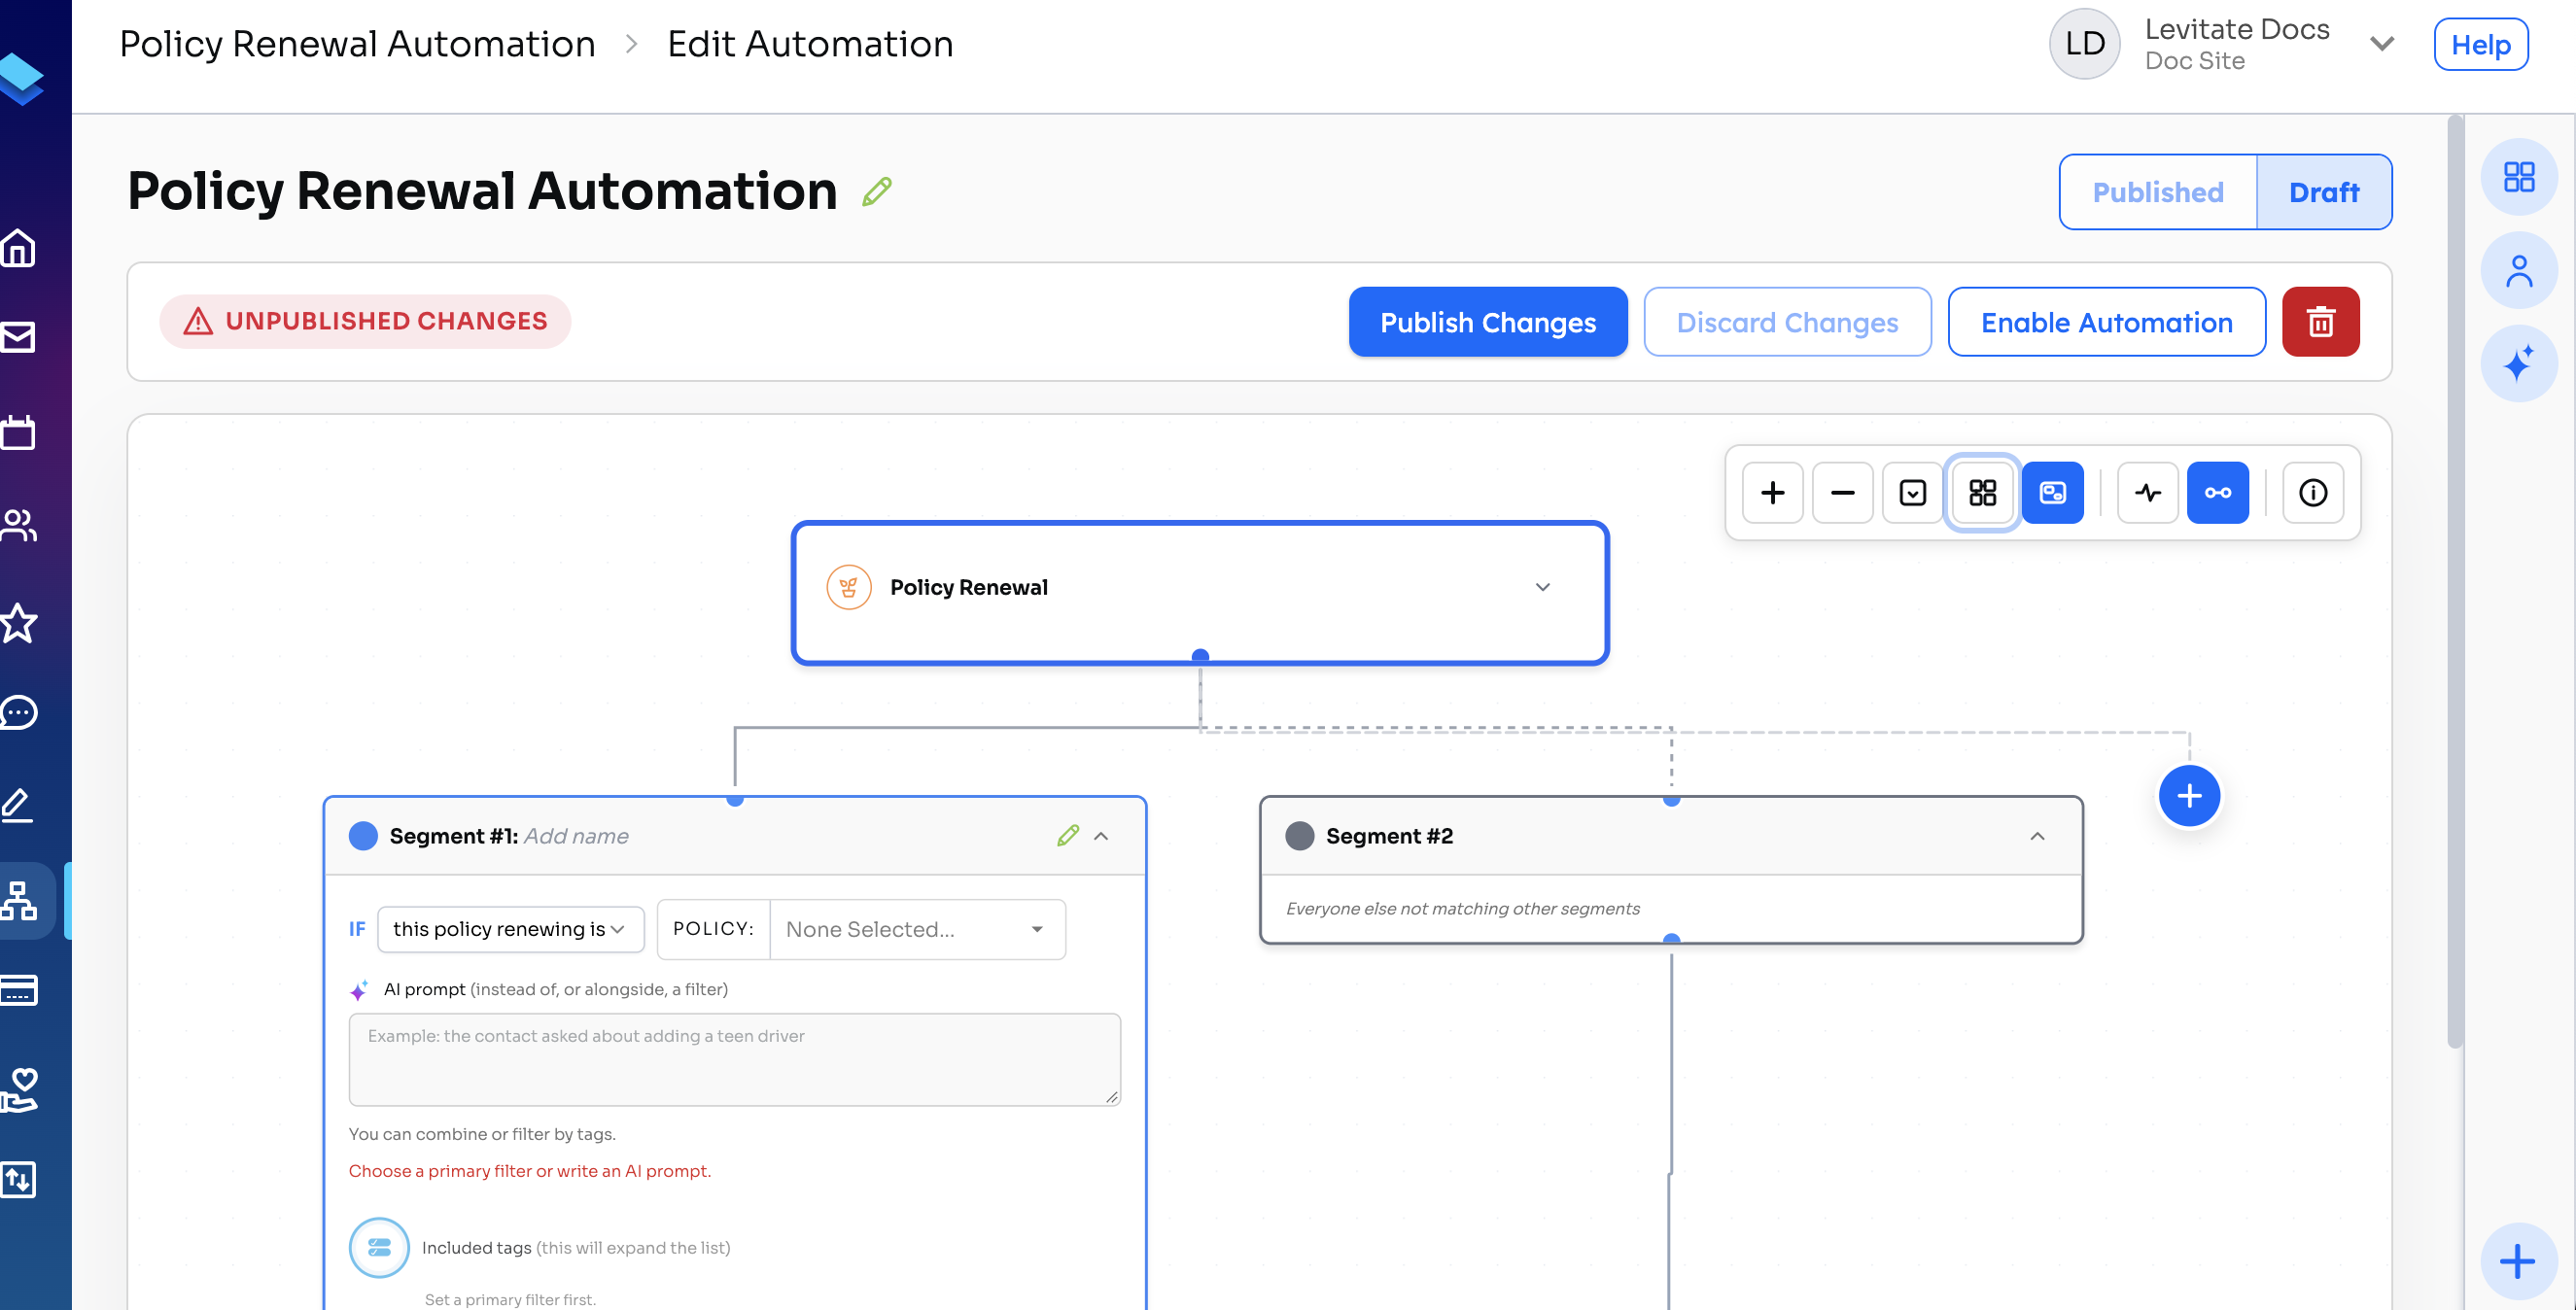Open the chat bubble sidebar icon
This screenshot has width=2576, height=1310.
19,712
